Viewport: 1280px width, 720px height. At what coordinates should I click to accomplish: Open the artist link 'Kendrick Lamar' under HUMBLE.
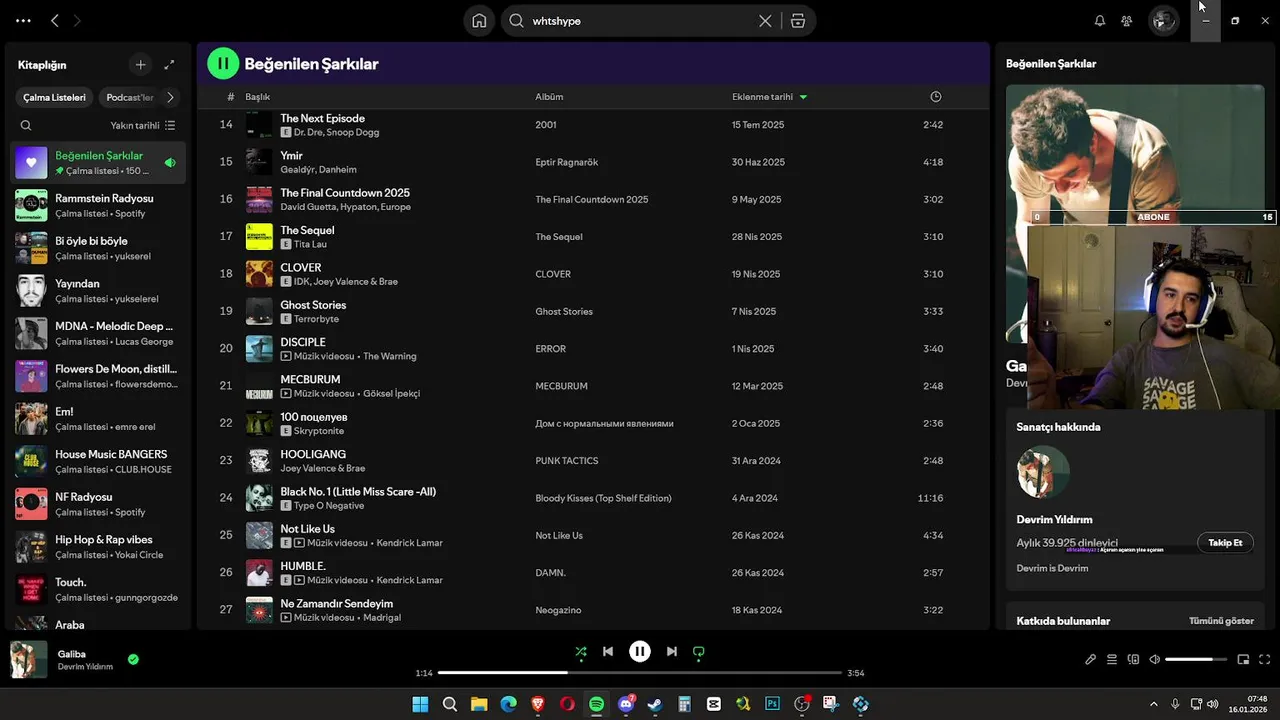409,580
